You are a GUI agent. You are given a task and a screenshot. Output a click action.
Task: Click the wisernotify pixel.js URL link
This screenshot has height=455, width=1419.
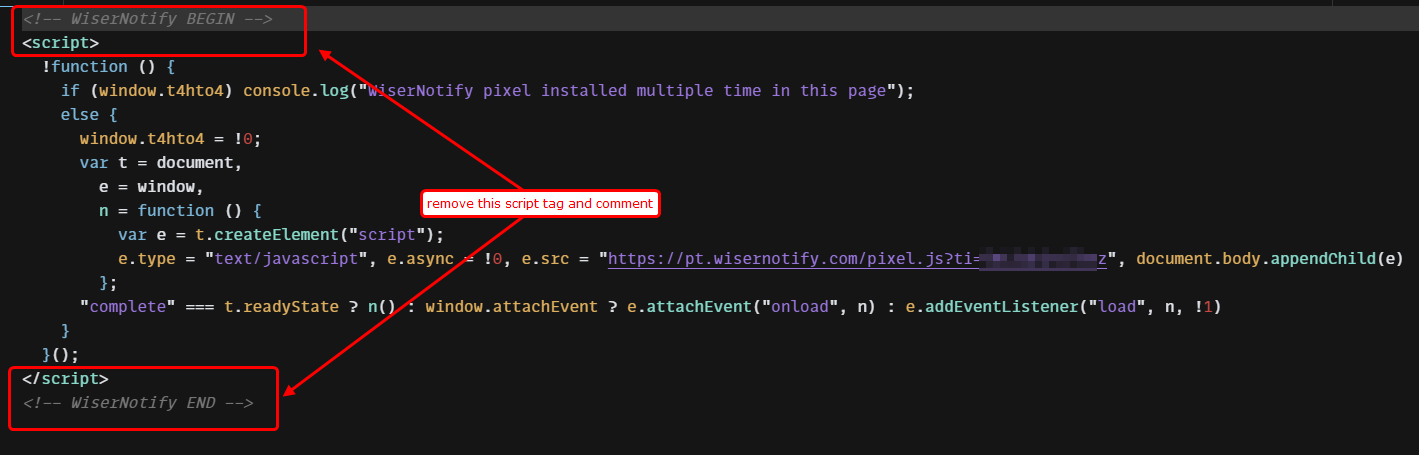point(857,259)
